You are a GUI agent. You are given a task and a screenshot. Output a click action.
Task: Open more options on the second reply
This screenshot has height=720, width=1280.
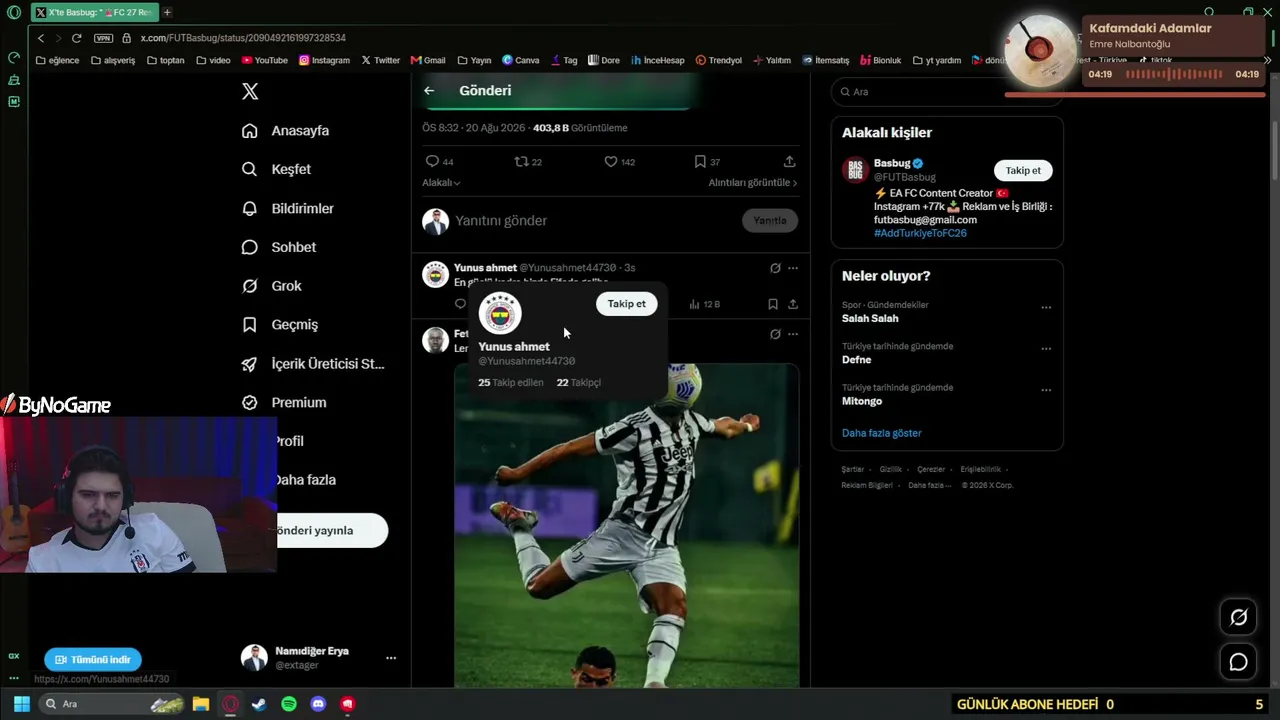(x=793, y=334)
